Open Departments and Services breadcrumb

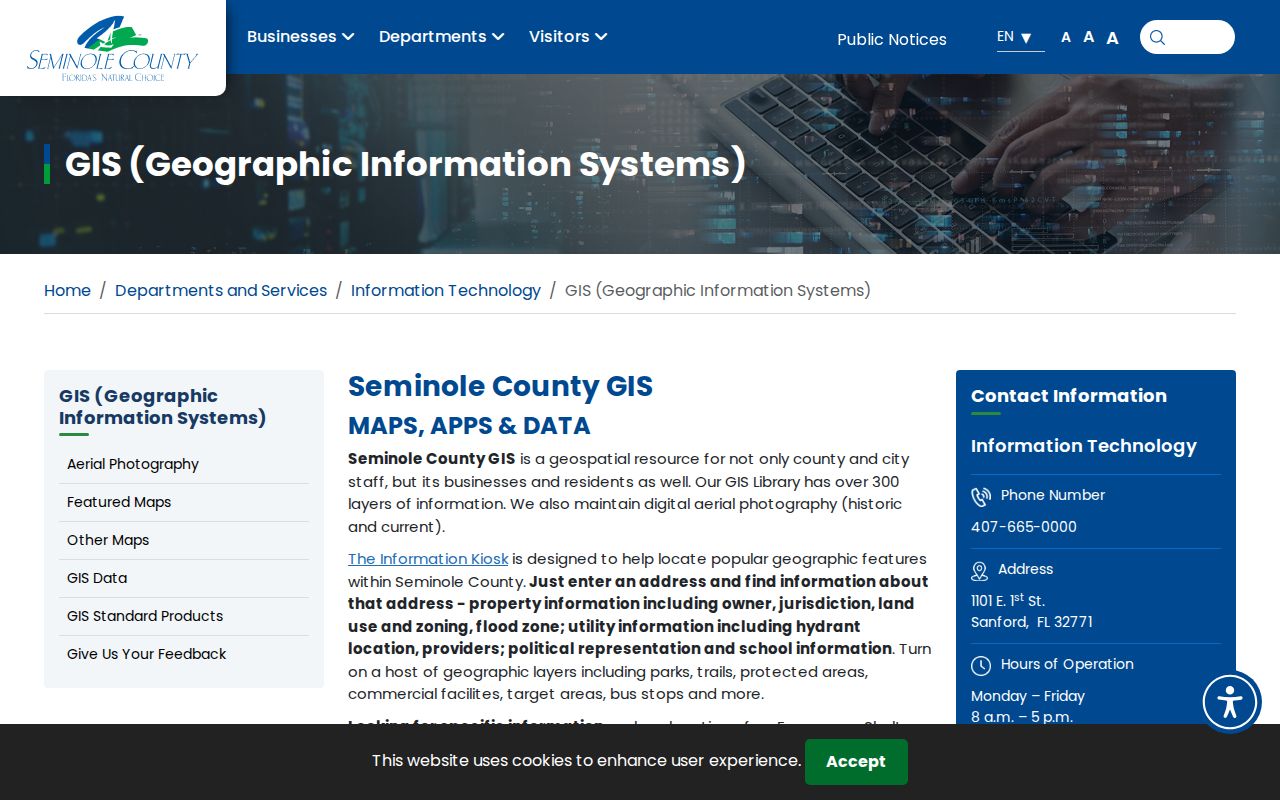(x=221, y=290)
